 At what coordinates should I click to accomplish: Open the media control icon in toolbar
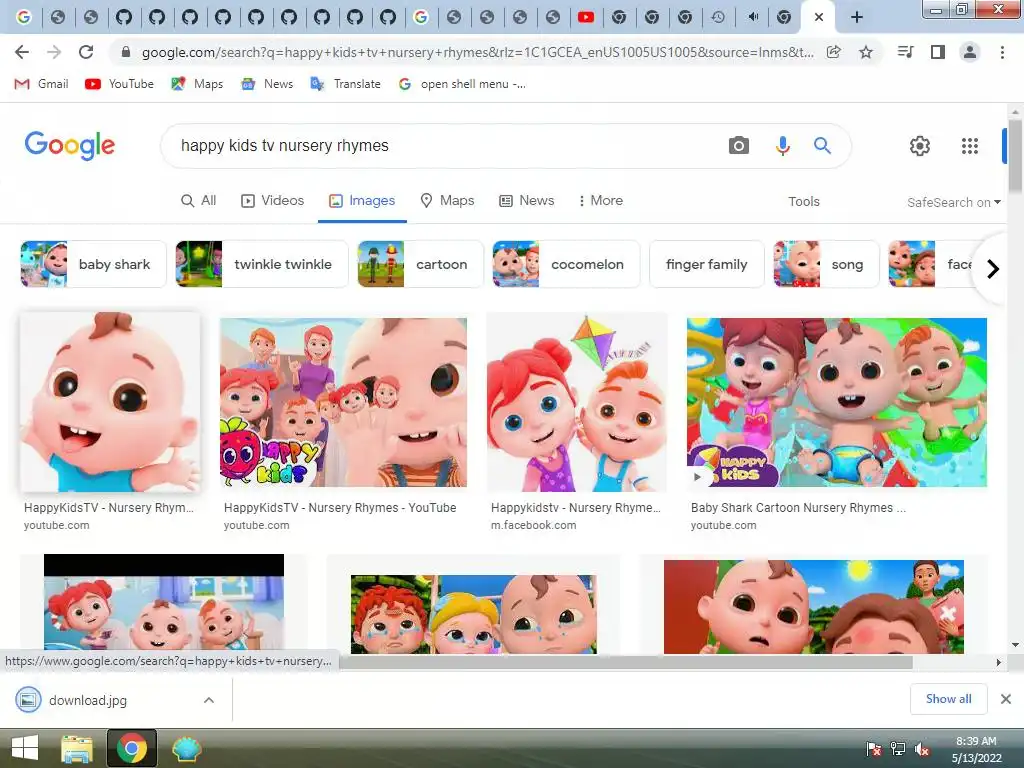click(x=905, y=52)
